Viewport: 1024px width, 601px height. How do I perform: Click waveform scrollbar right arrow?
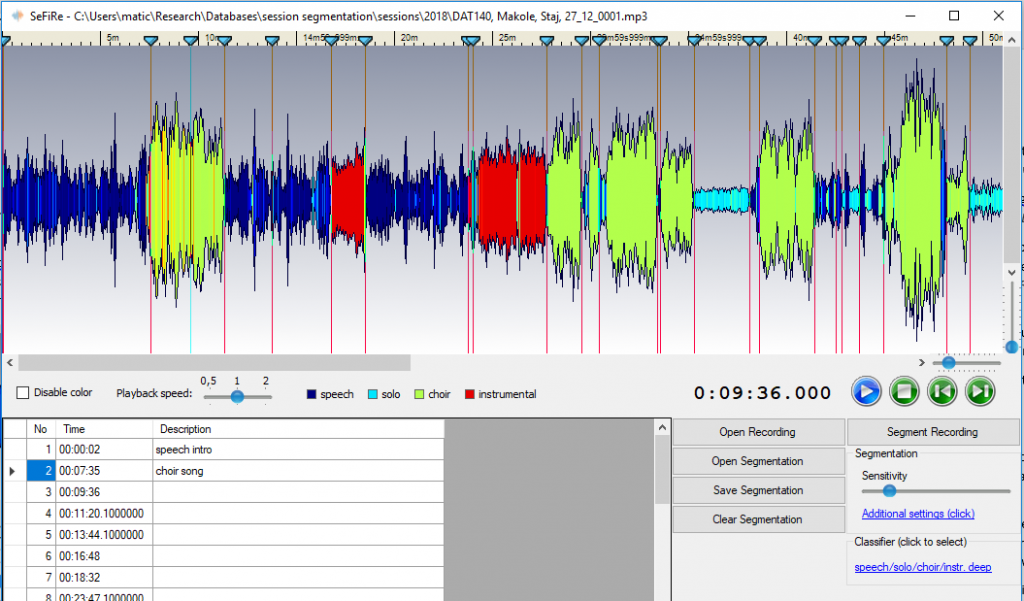921,363
